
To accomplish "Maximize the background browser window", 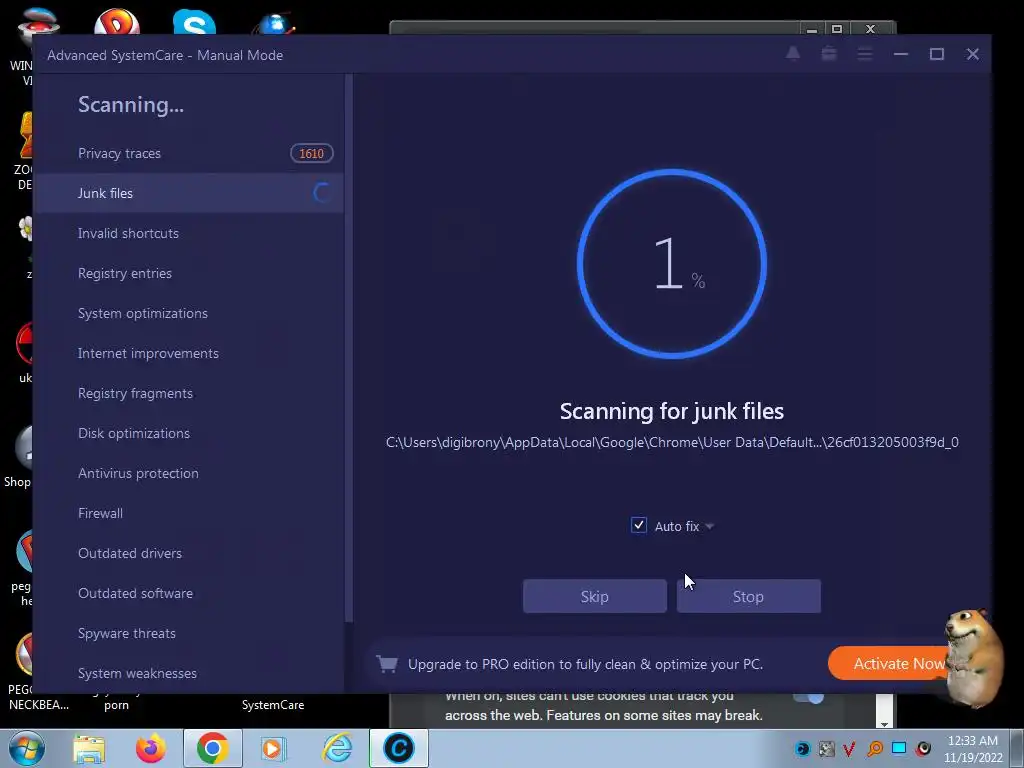I will pos(837,29).
